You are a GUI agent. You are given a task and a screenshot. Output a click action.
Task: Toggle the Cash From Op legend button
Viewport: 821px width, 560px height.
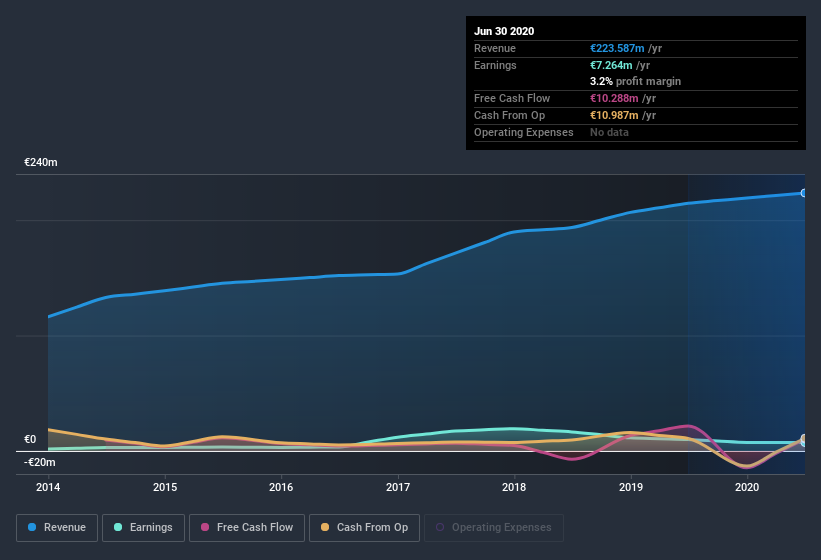click(x=364, y=528)
